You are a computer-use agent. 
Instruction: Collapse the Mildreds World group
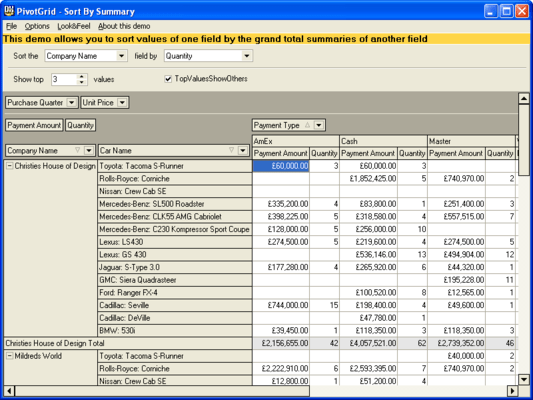(x=10, y=356)
